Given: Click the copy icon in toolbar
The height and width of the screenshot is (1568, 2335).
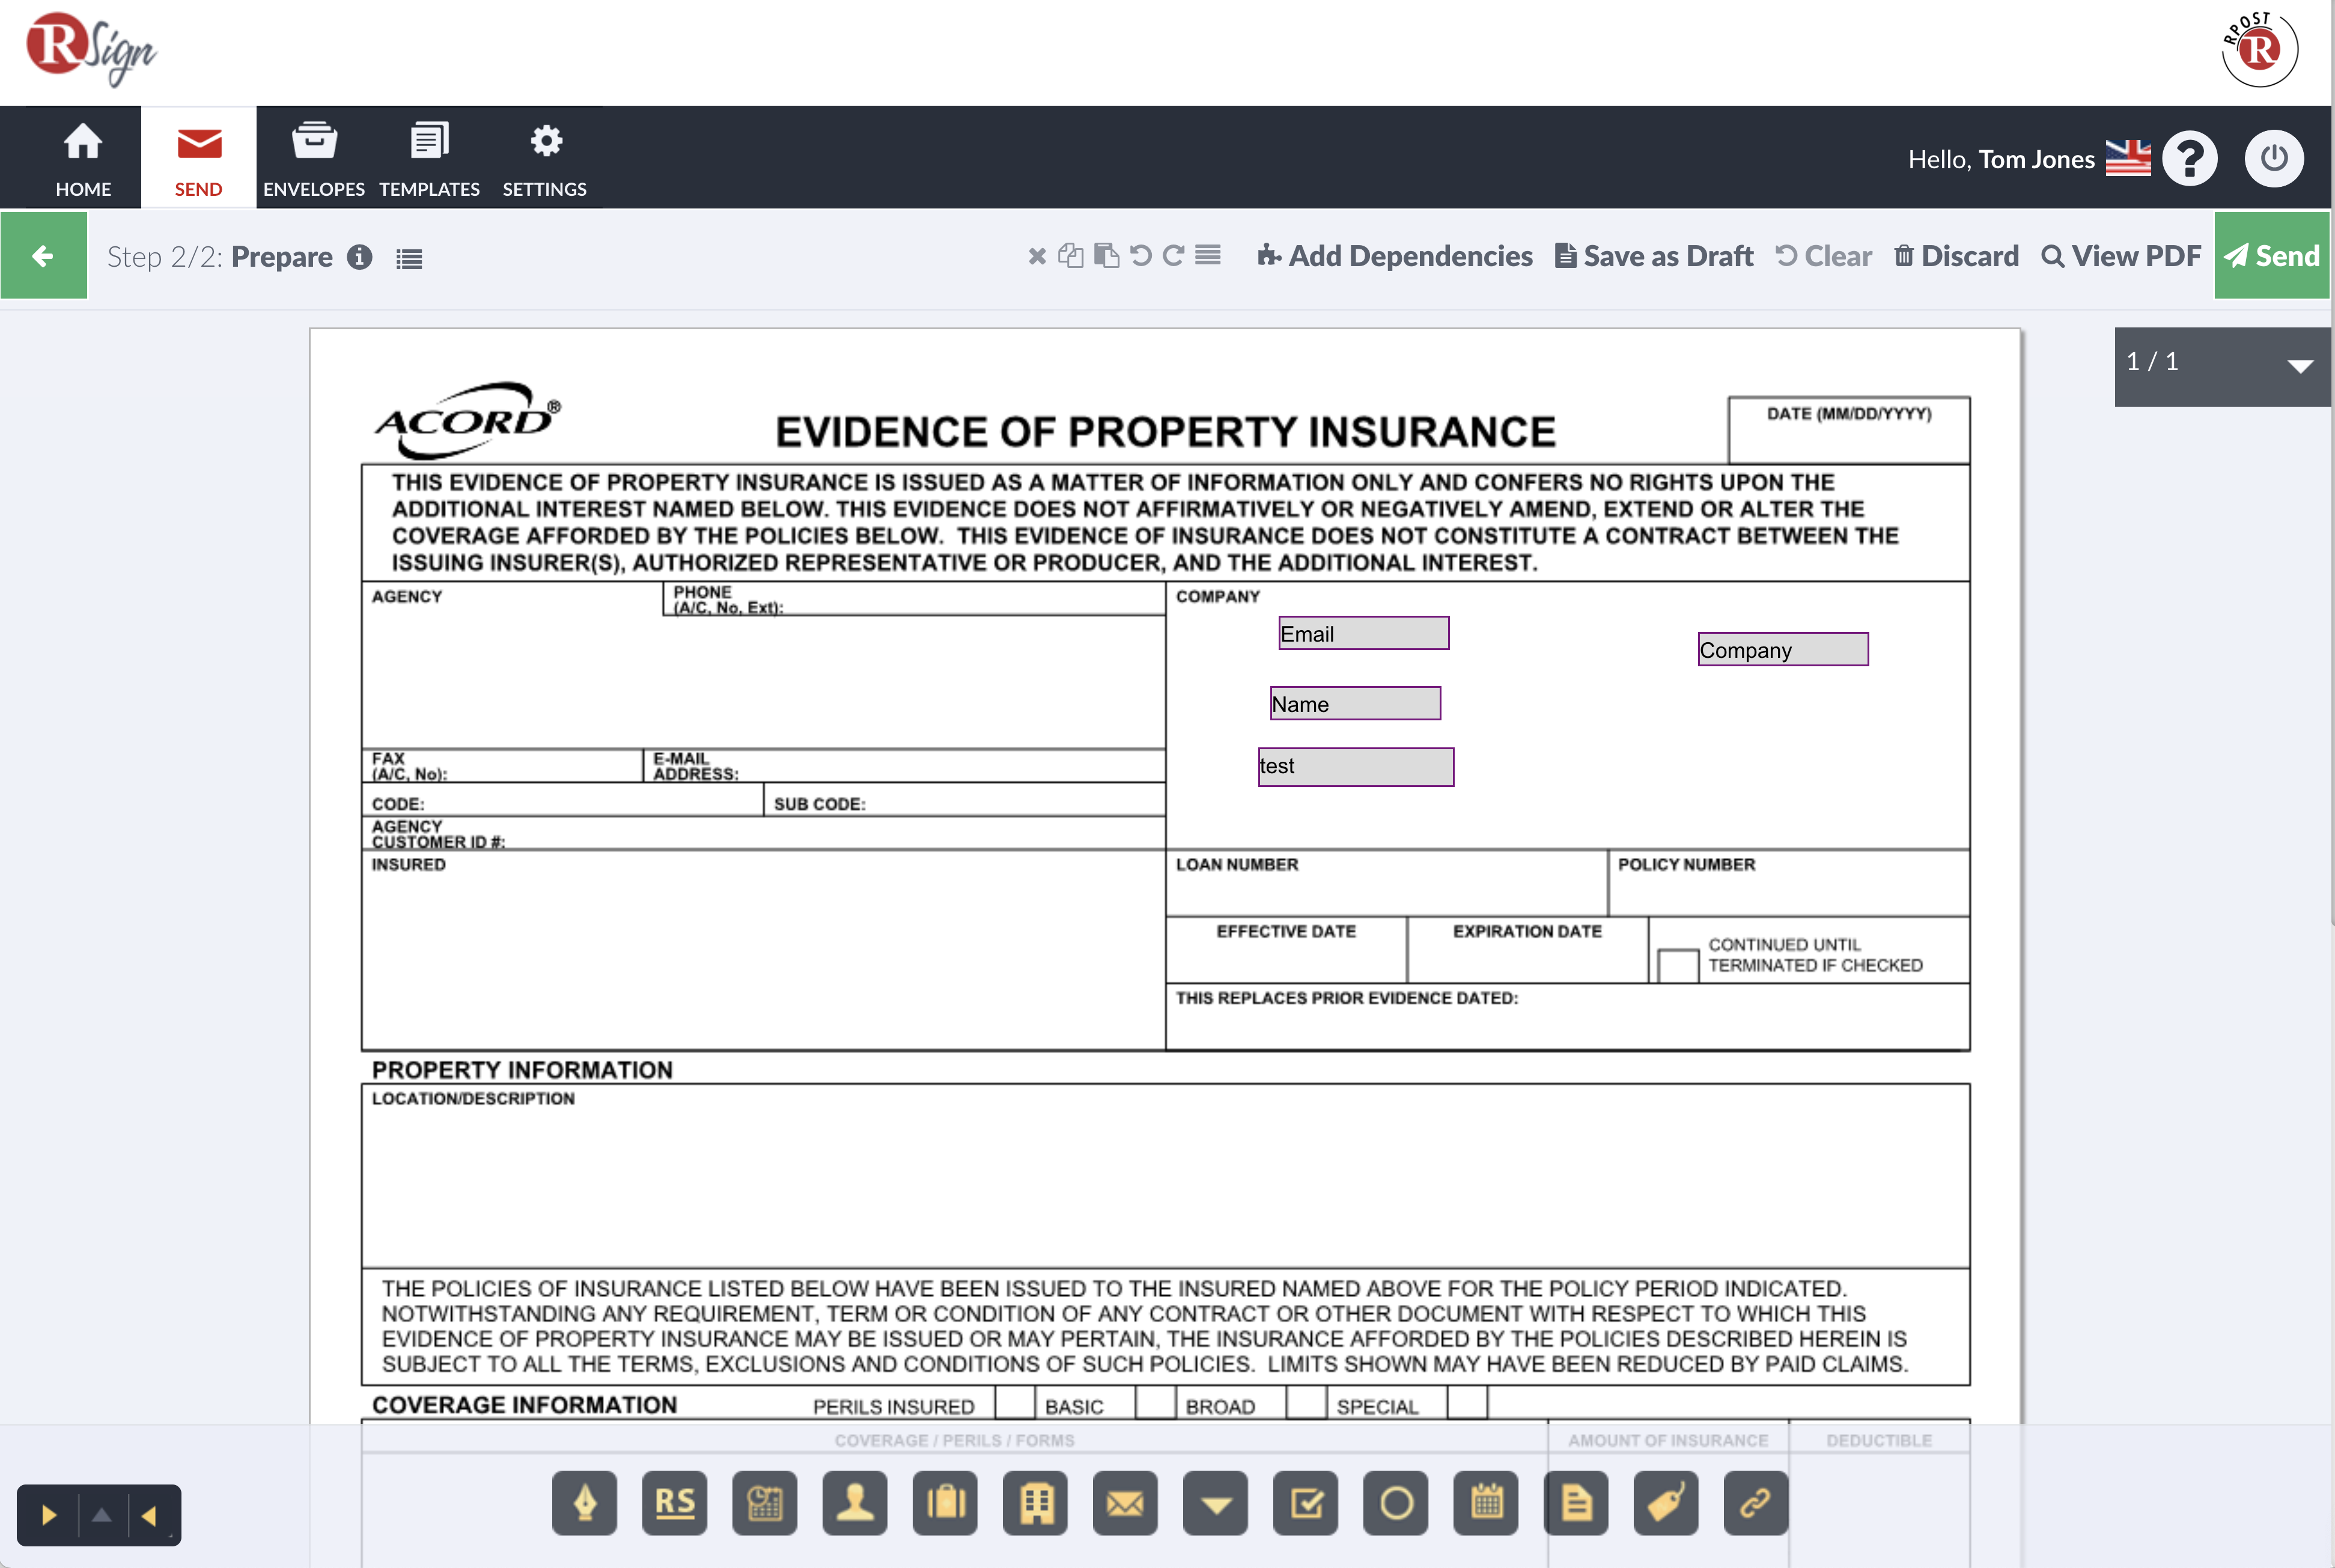Looking at the screenshot, I should tap(1071, 256).
